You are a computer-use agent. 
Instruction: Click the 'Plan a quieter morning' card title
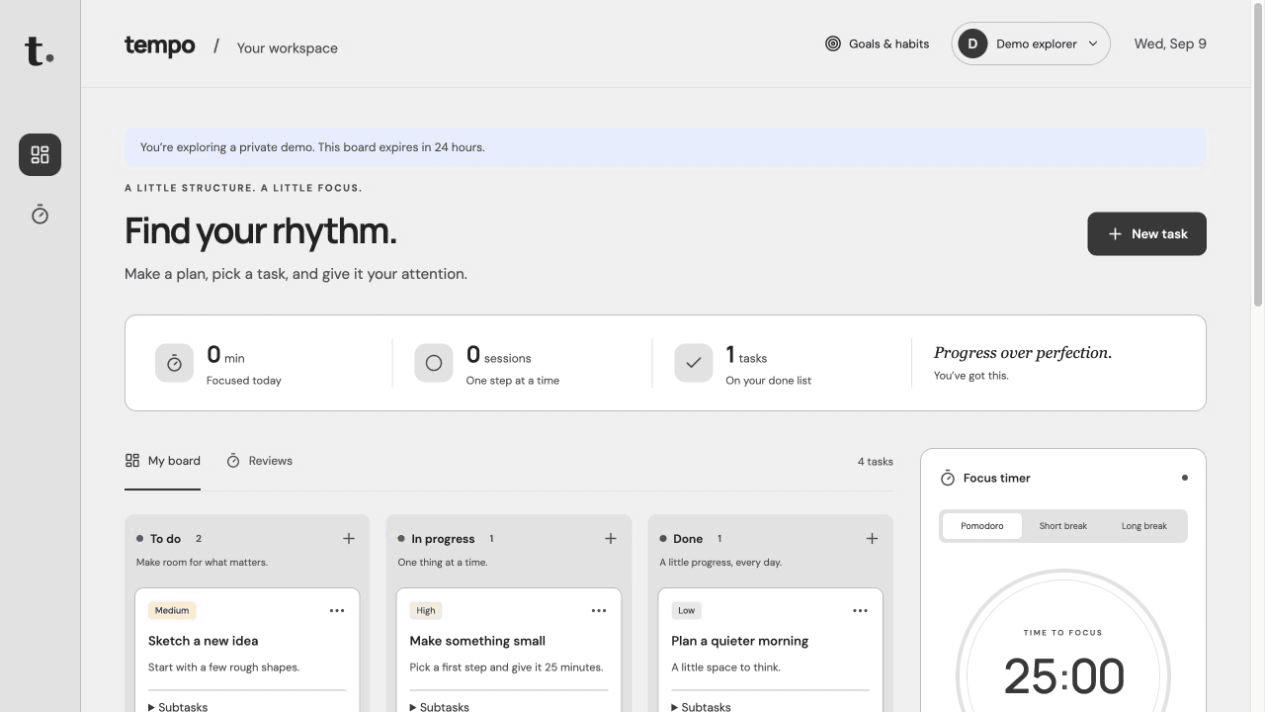740,641
